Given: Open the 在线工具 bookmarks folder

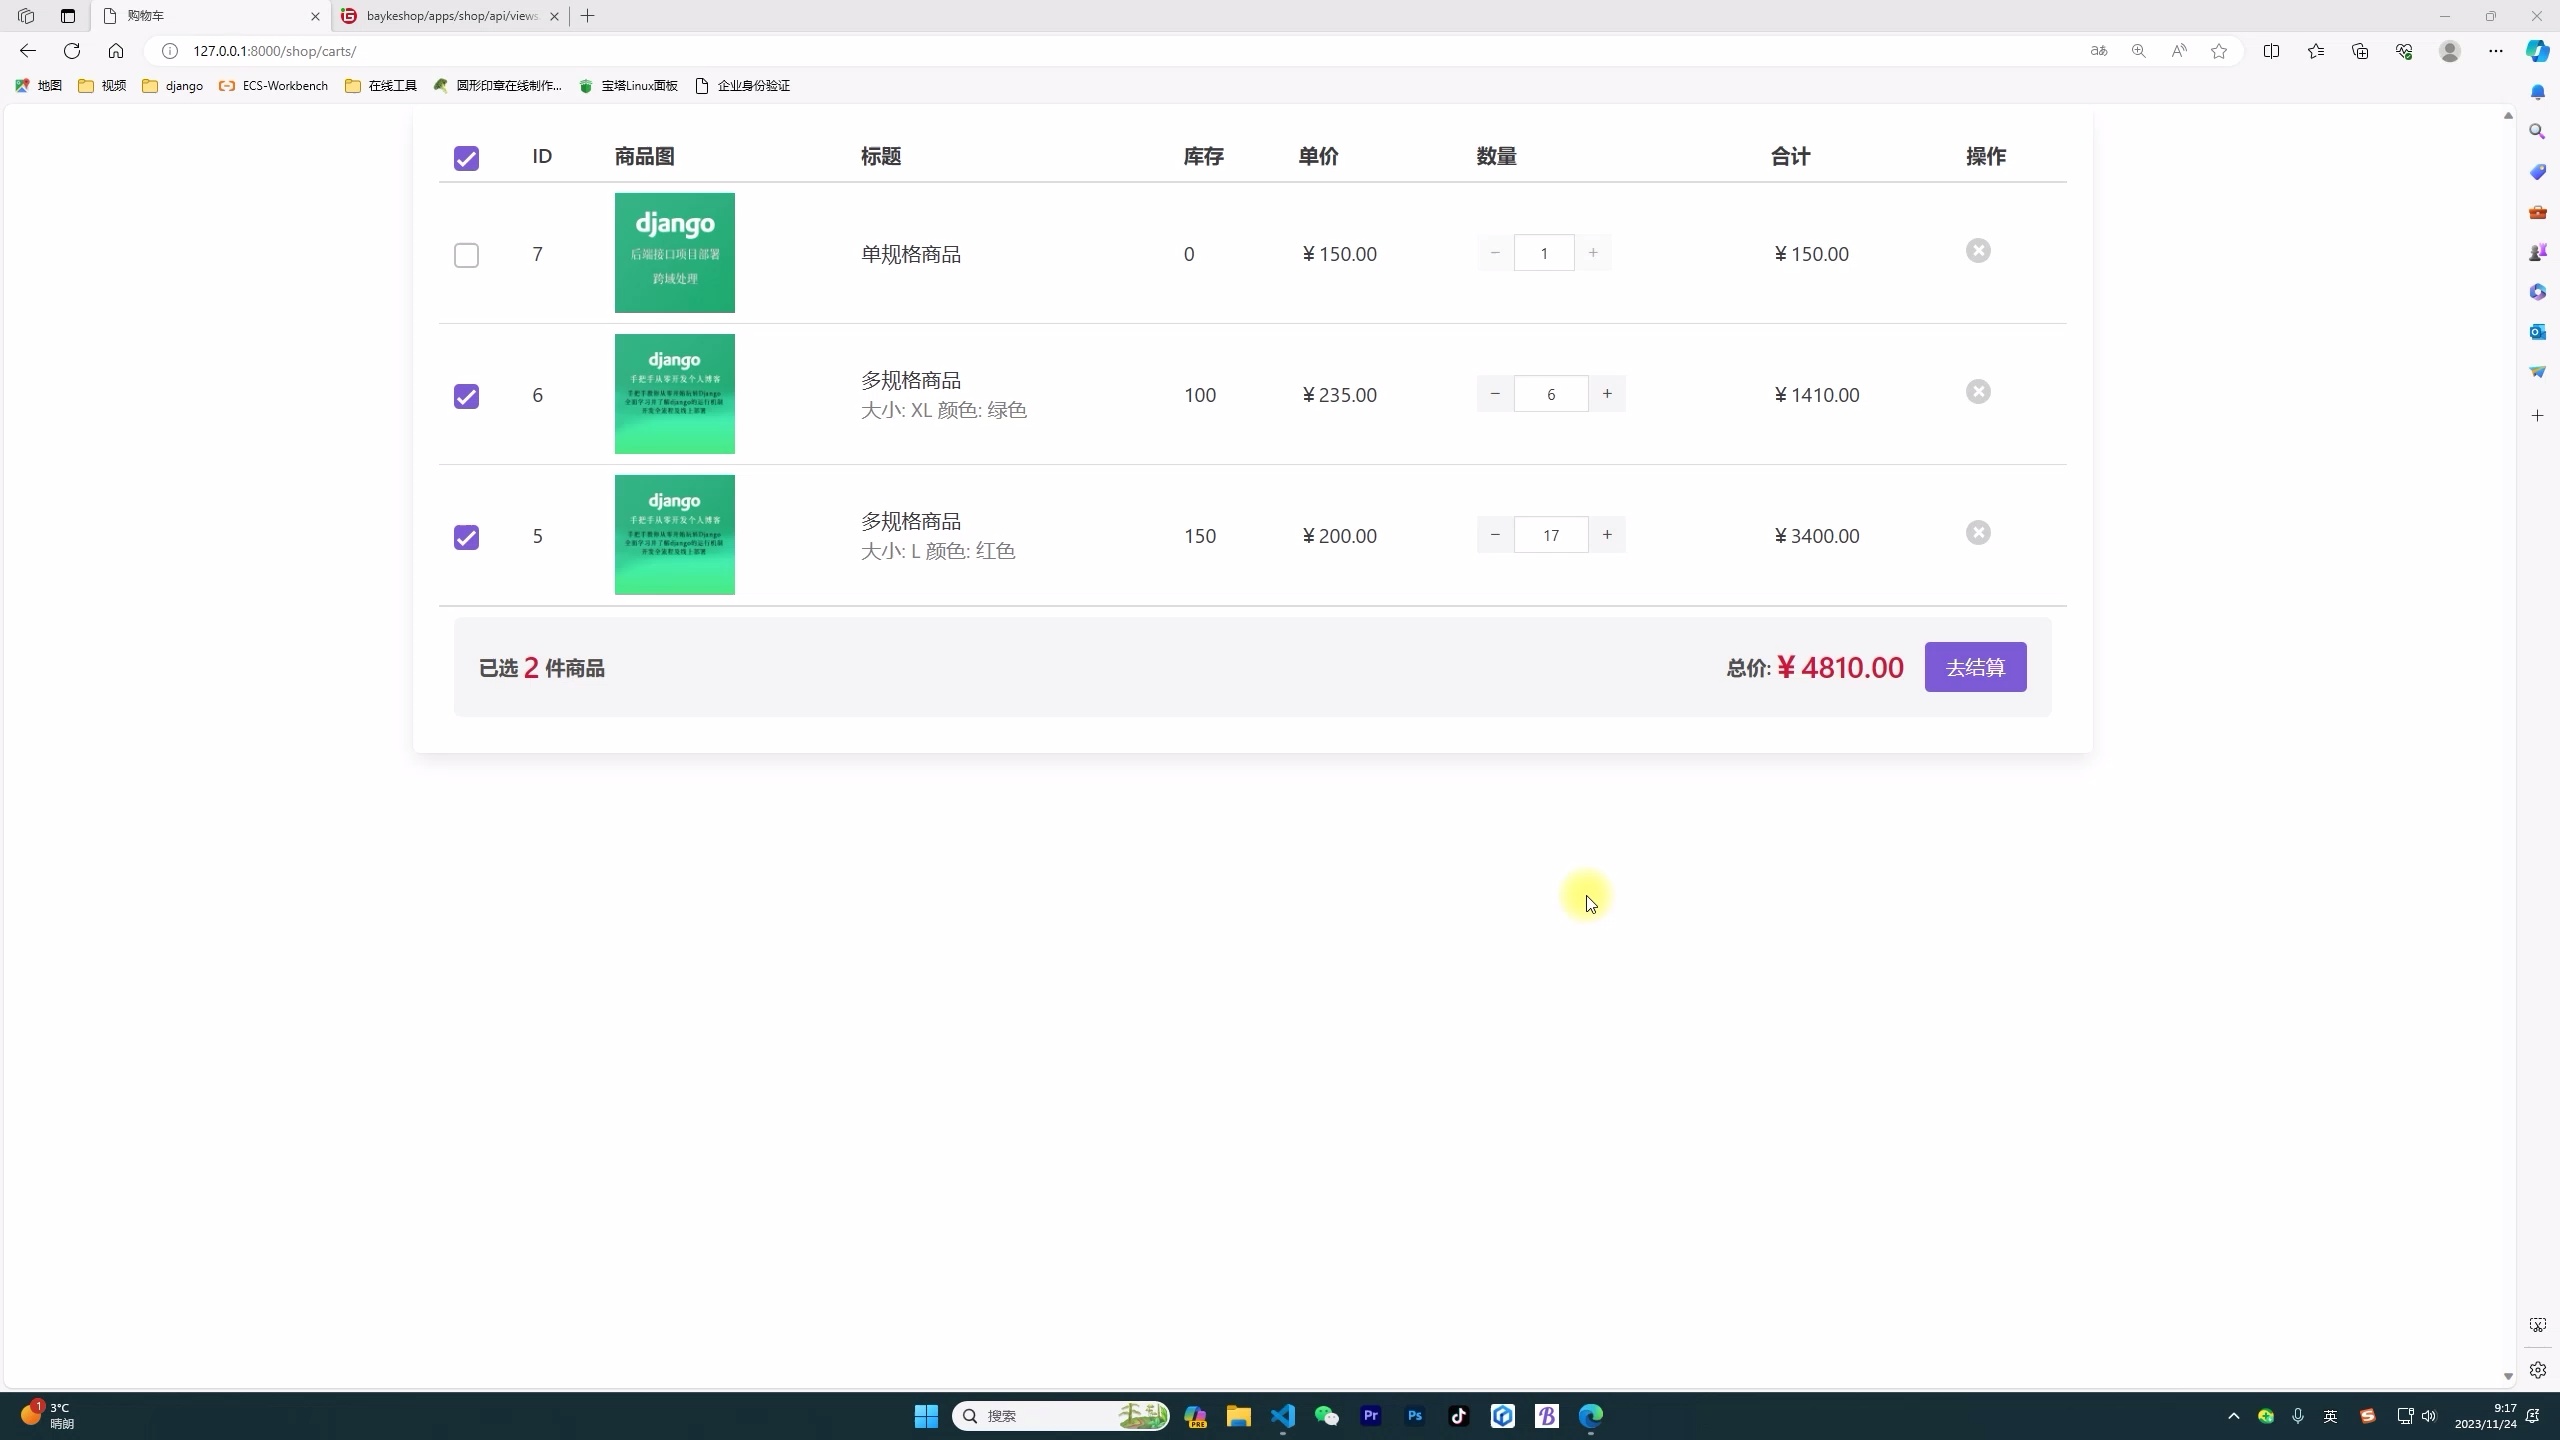Looking at the screenshot, I should (x=380, y=85).
